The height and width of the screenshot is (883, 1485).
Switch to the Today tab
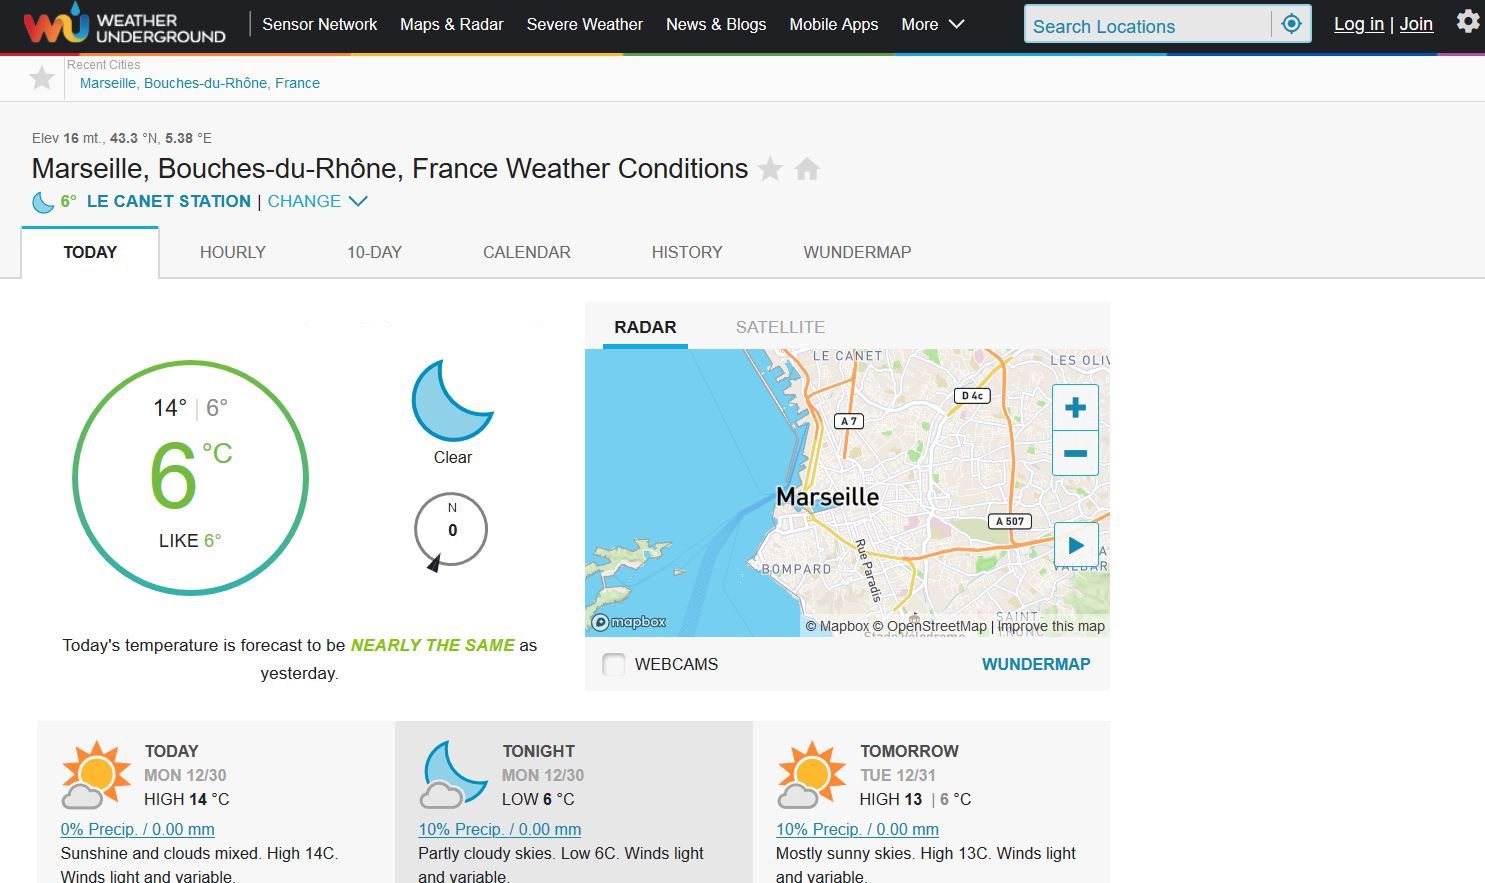click(90, 252)
